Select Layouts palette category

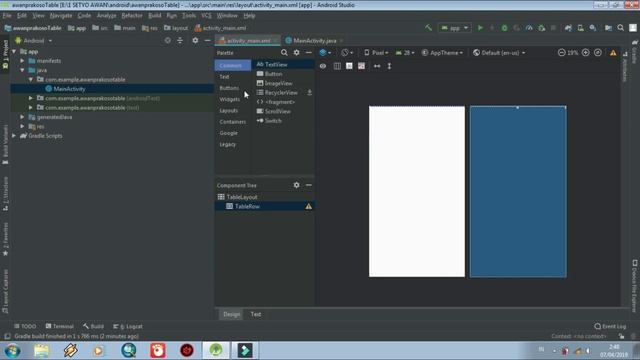tap(229, 111)
